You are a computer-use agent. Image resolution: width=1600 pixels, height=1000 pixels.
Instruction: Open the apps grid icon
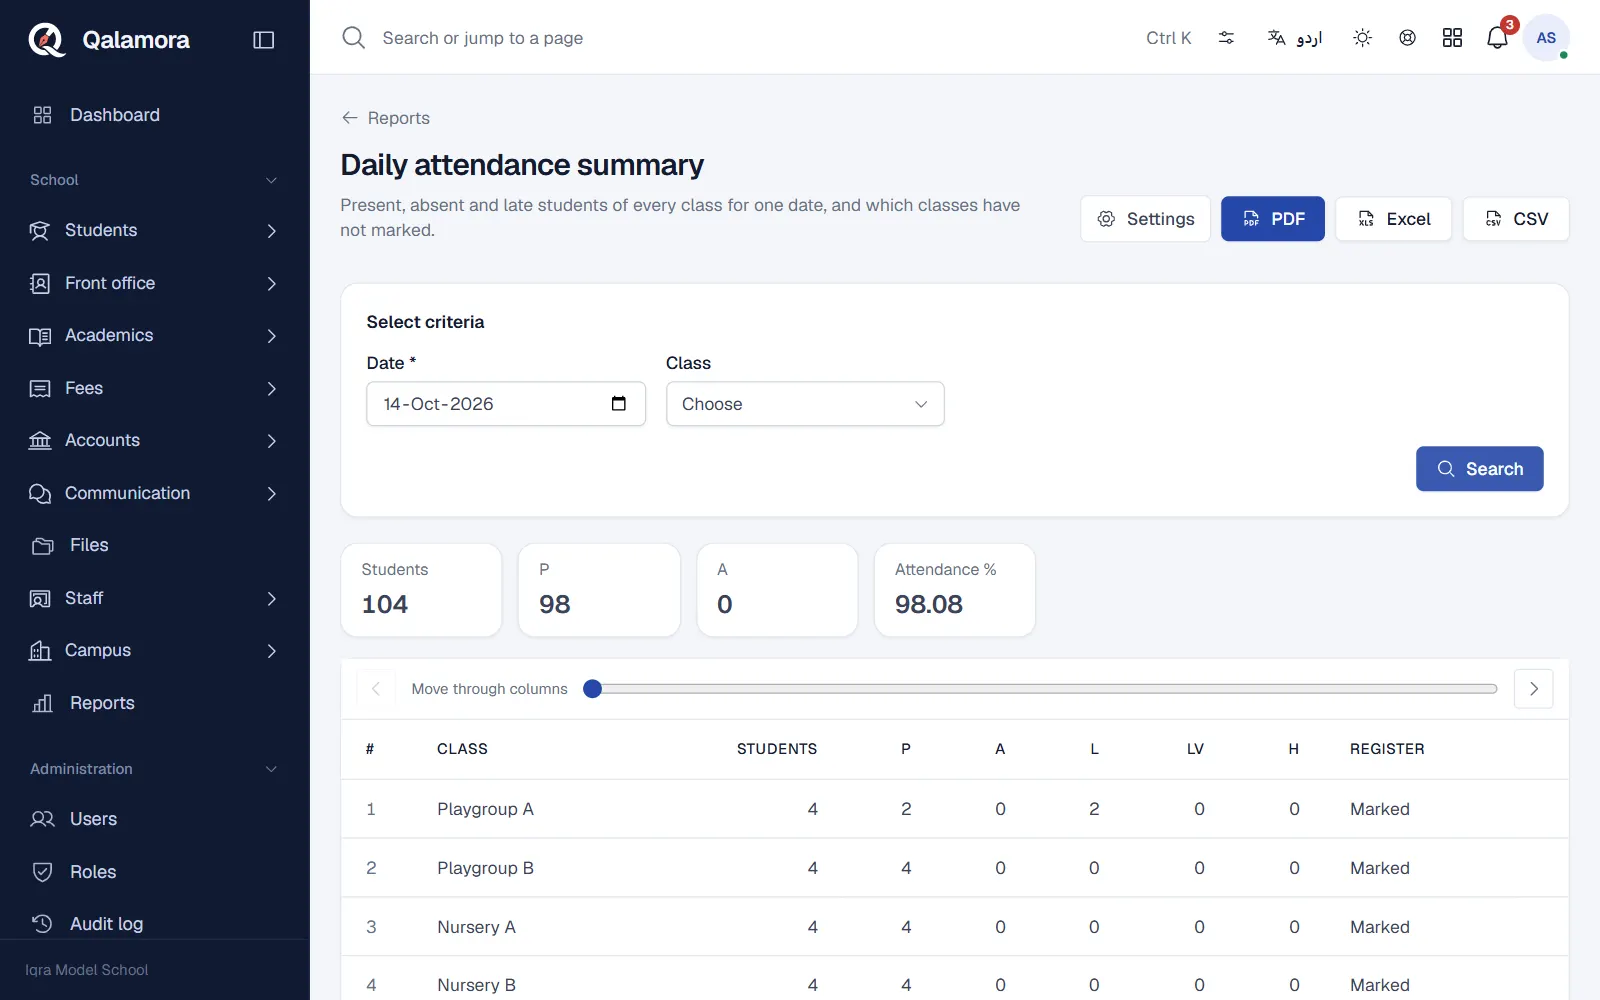[1452, 38]
